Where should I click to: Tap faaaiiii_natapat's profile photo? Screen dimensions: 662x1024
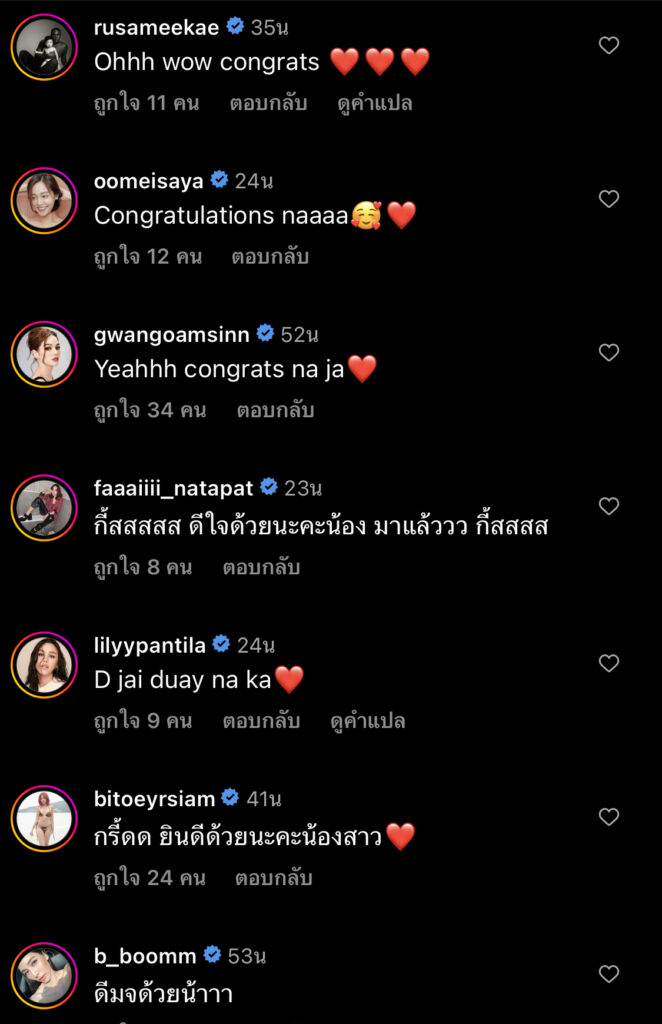point(44,508)
